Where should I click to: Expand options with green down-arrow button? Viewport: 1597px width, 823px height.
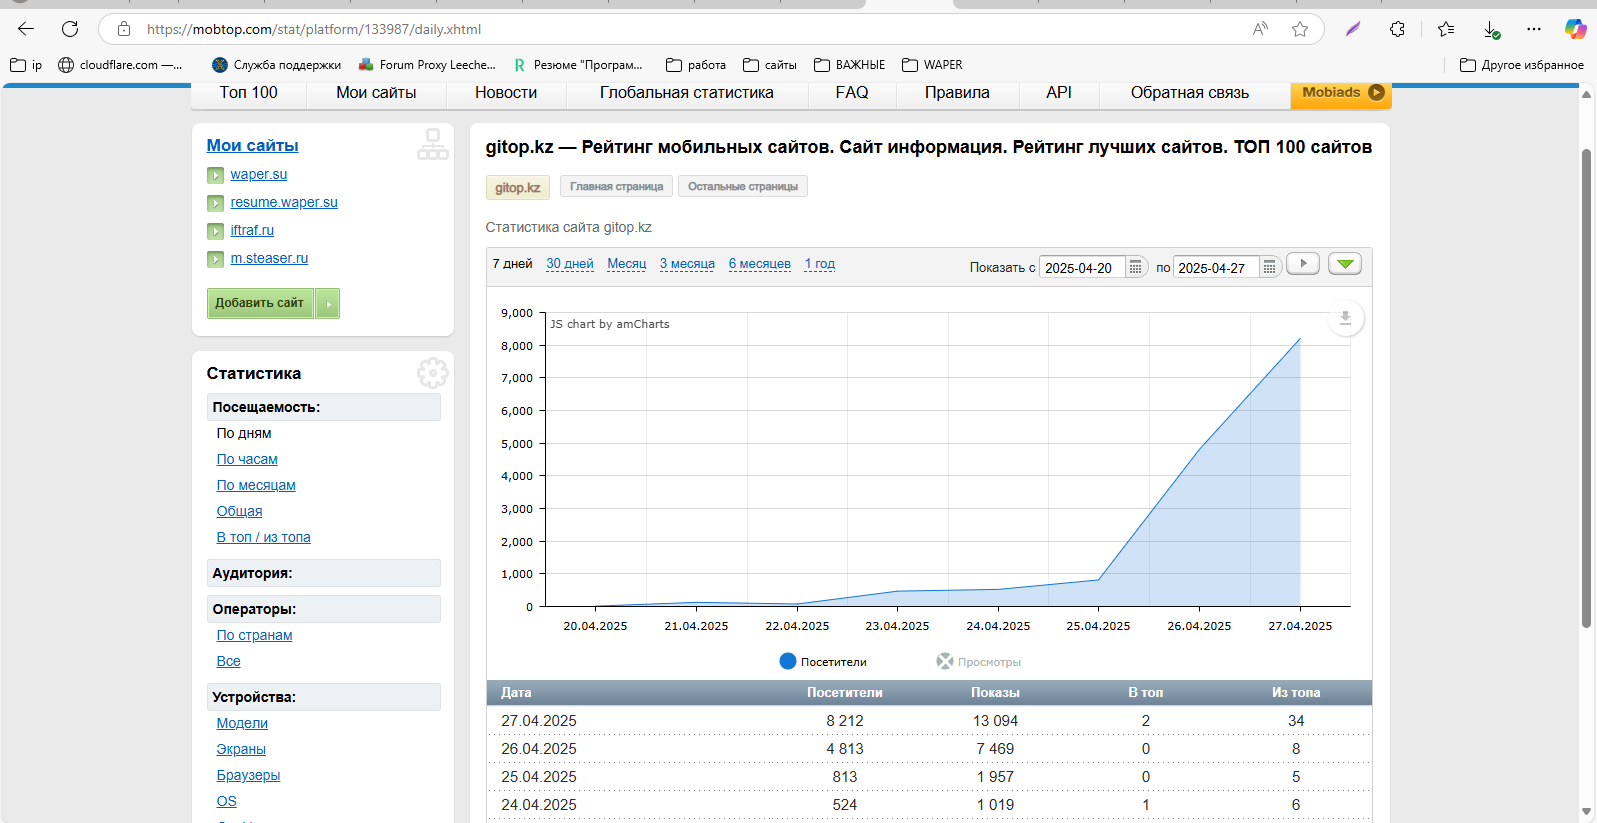pos(1345,264)
